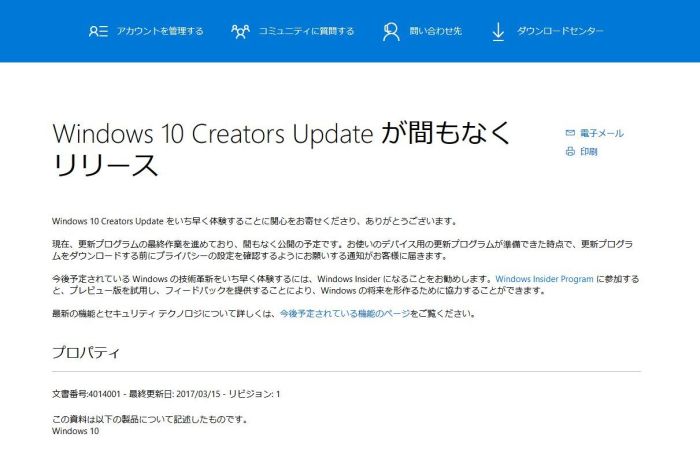Open the 今後予定されている機能のページ link
This screenshot has width=700, height=452.
point(356,314)
